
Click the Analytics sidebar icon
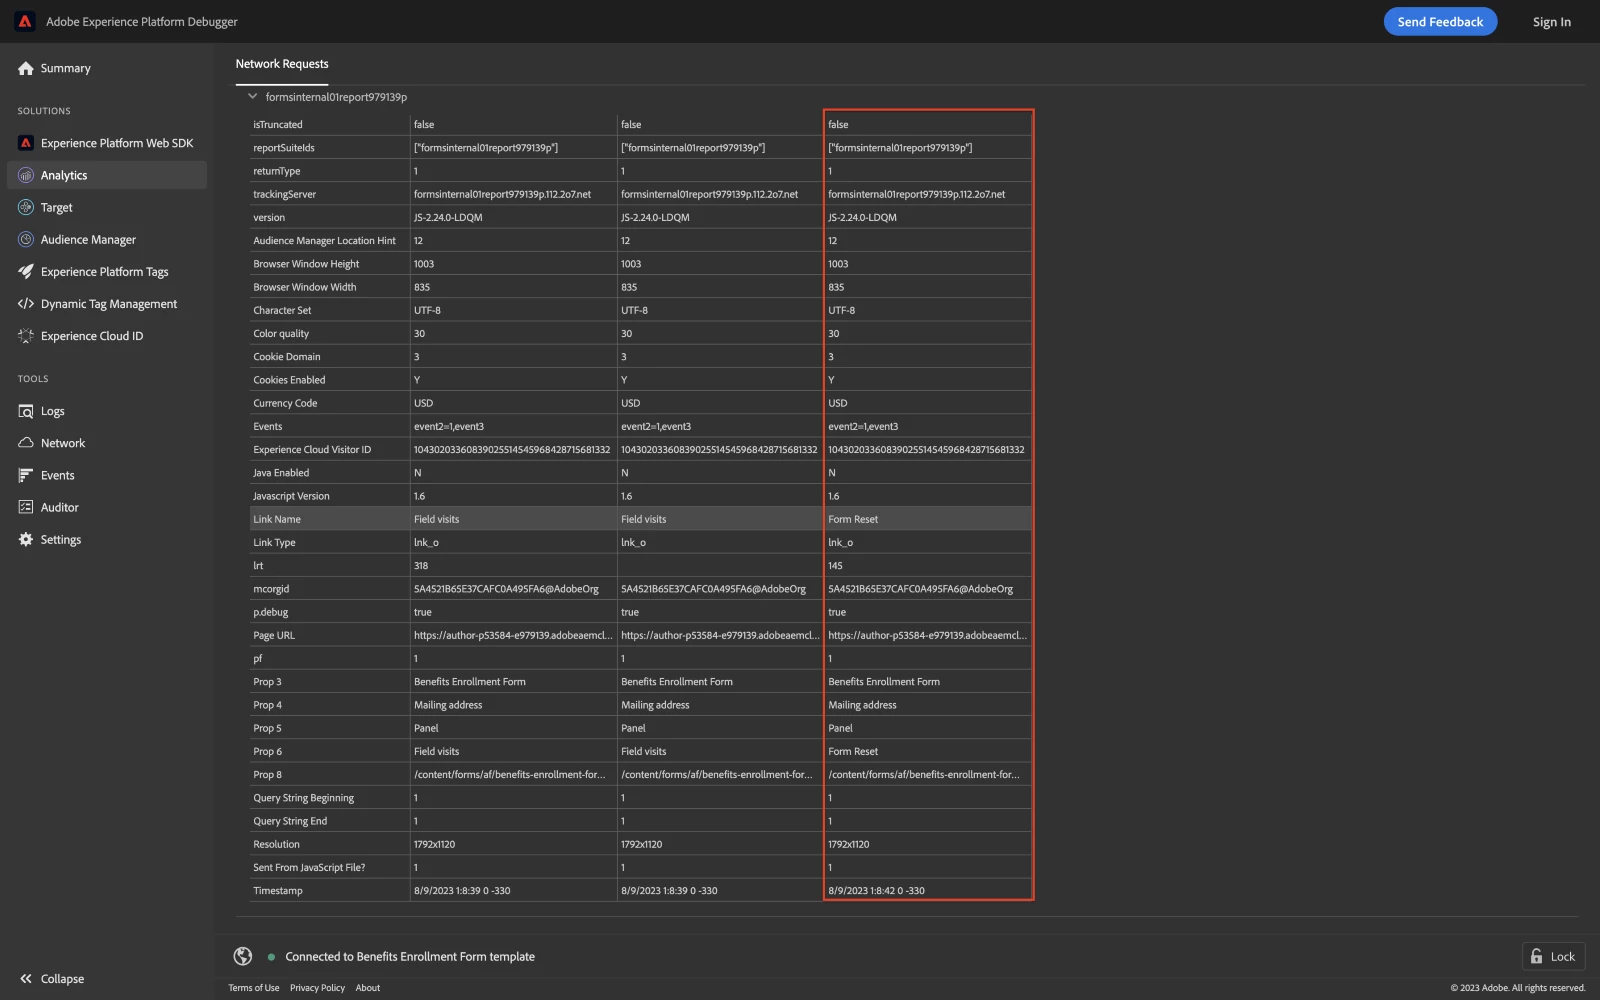tap(26, 175)
